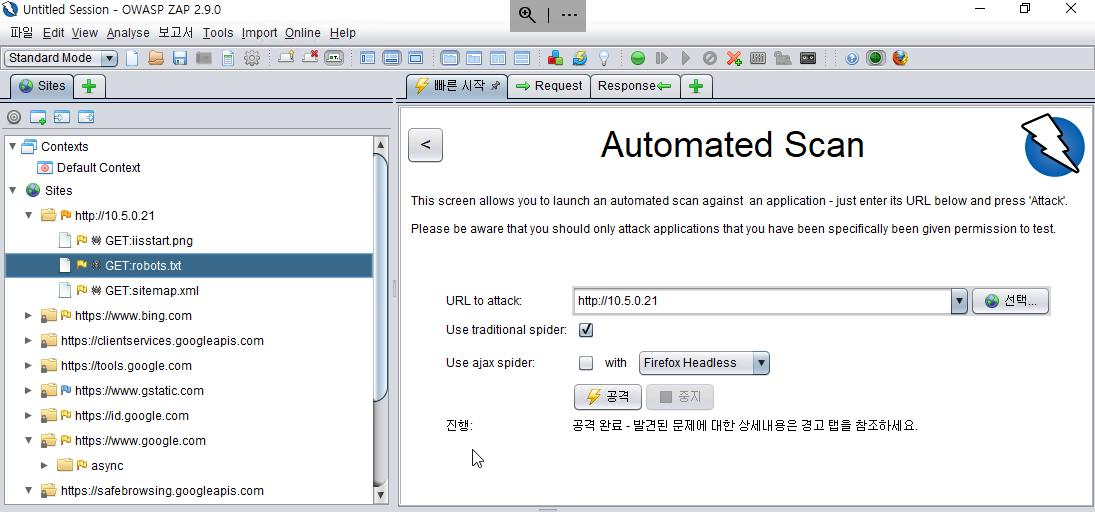The height and width of the screenshot is (512, 1095).
Task: Open ZAP User Guide via blue help icon
Action: [x=851, y=59]
